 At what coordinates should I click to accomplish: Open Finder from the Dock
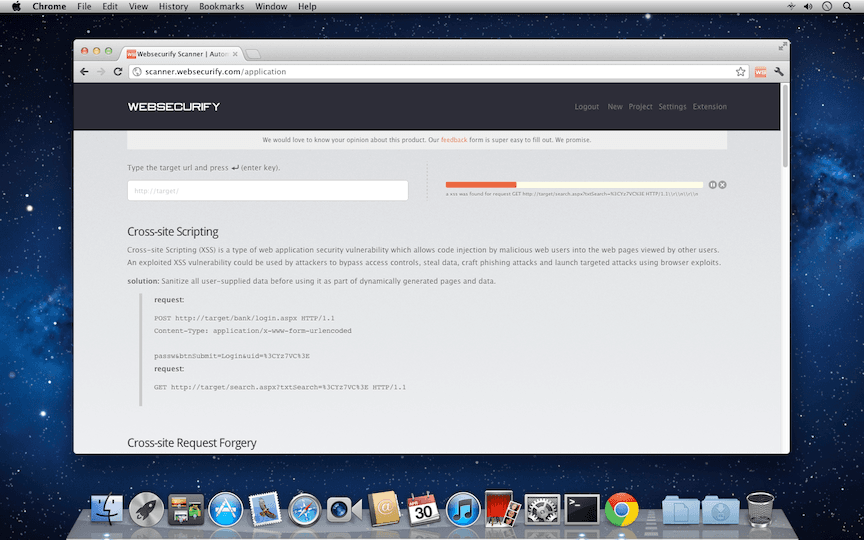tap(107, 509)
